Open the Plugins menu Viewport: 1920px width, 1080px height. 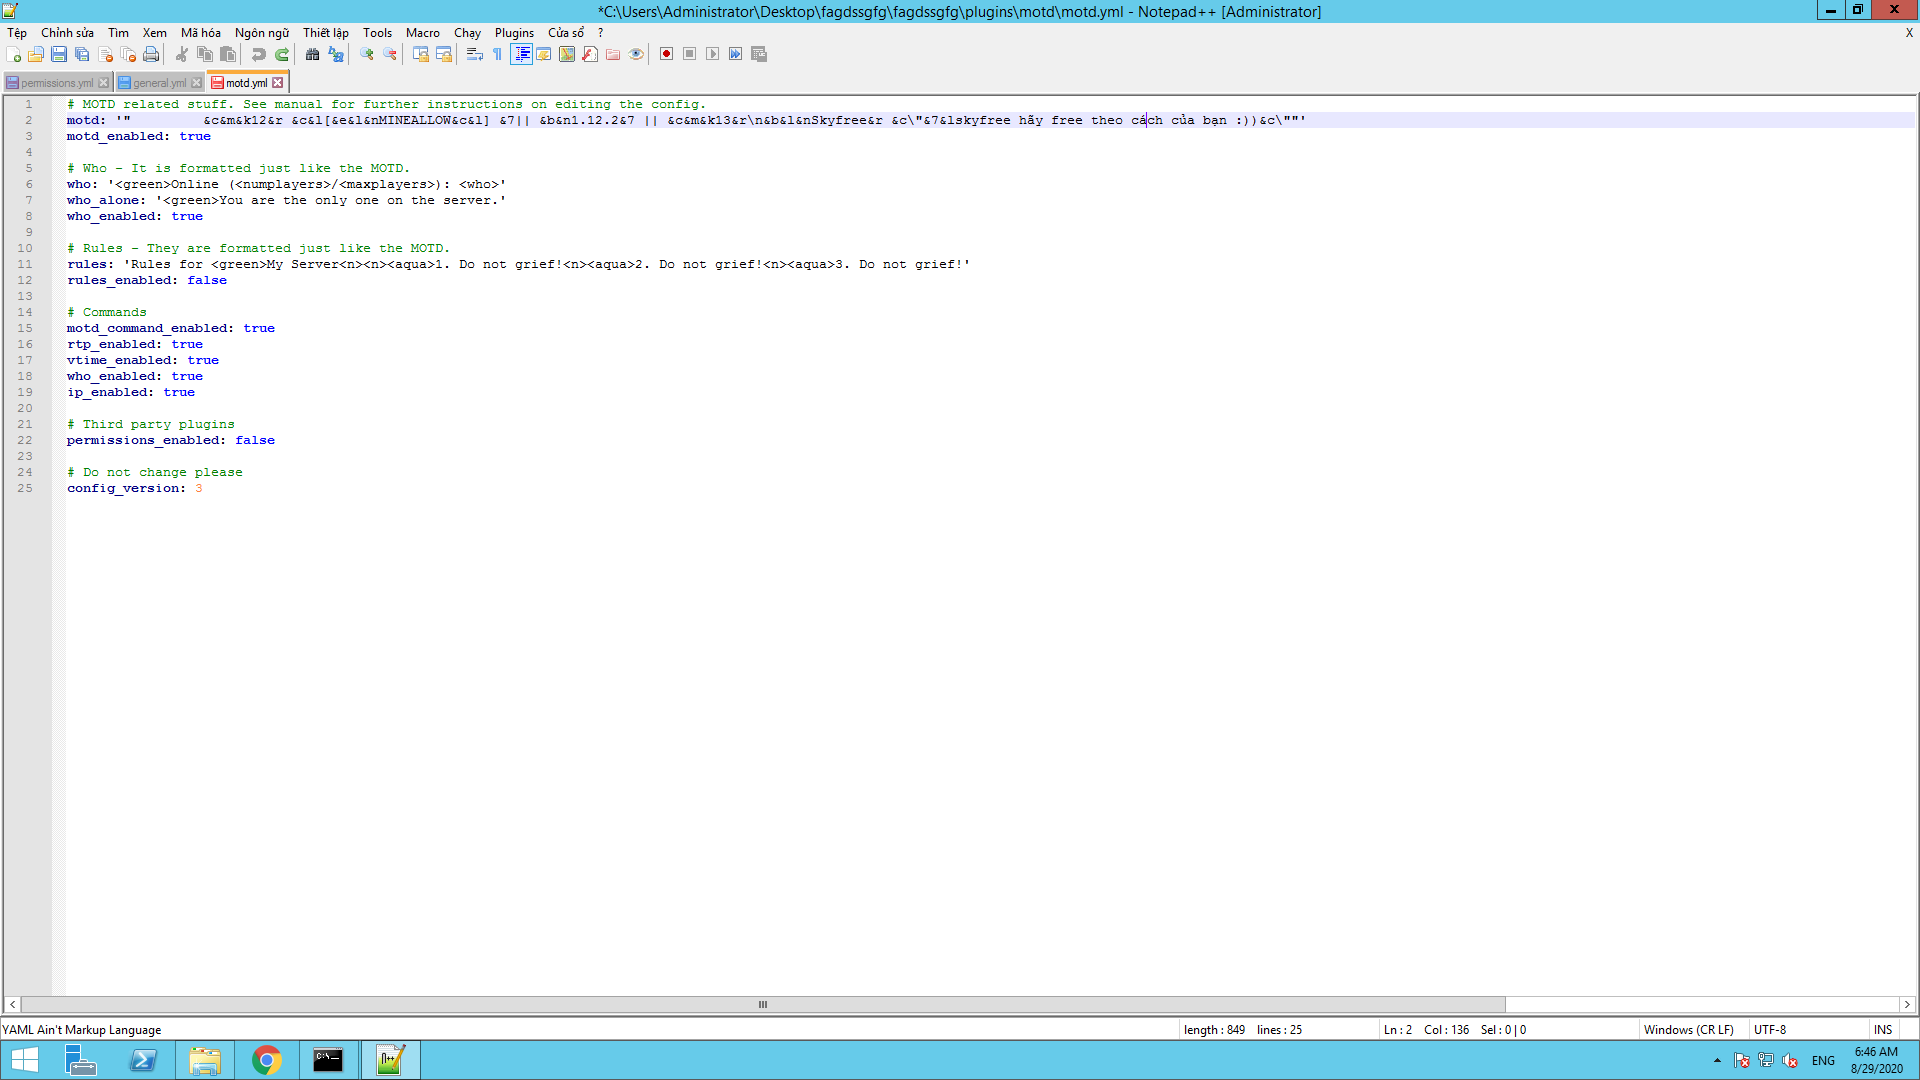point(514,33)
